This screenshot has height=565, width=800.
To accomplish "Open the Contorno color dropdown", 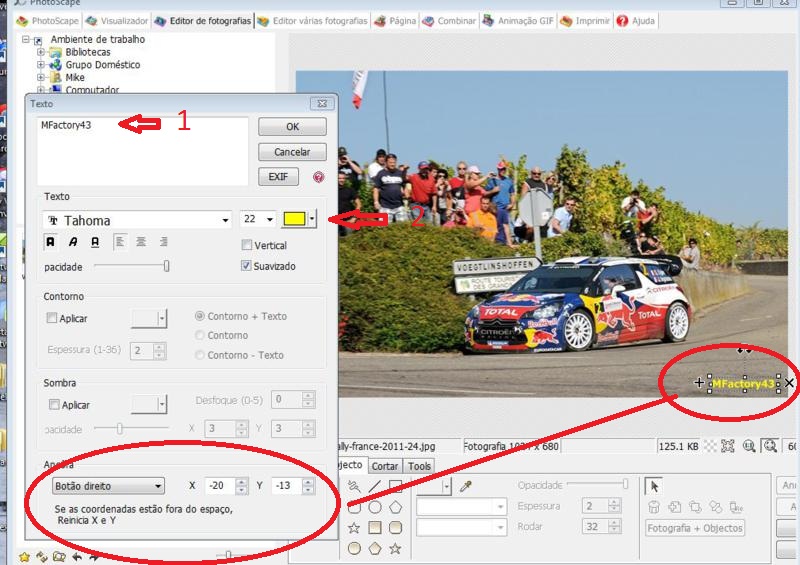I will click(162, 318).
